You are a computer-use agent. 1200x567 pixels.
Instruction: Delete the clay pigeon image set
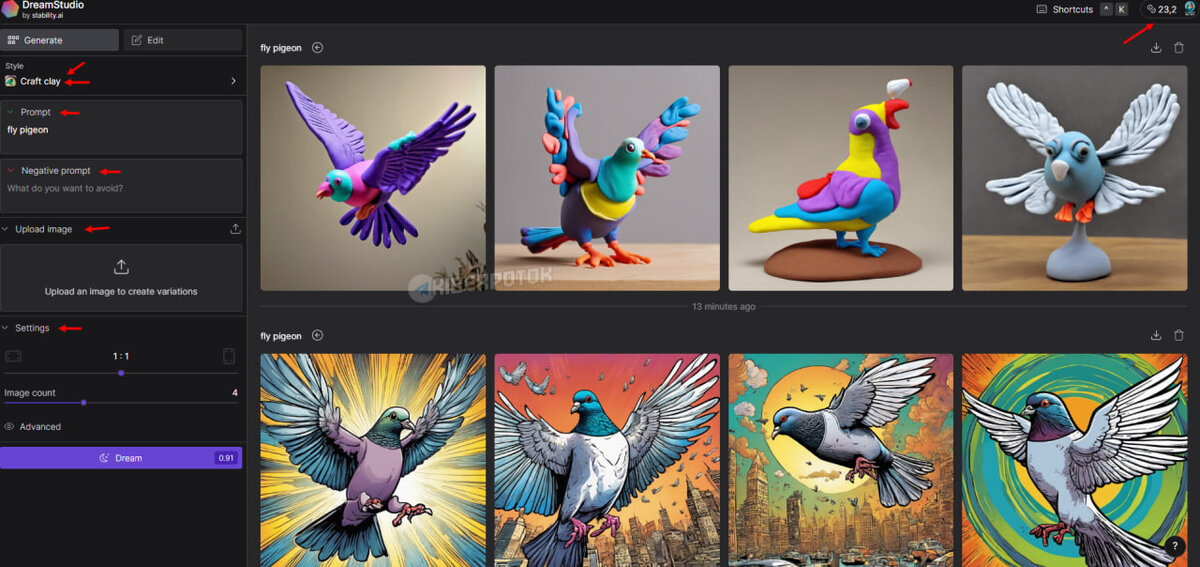[x=1179, y=47]
